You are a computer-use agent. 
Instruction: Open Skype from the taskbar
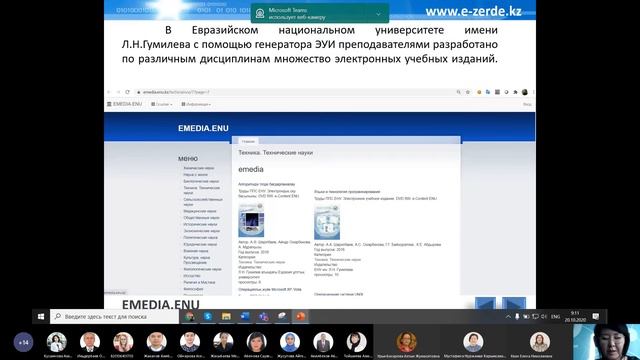208,316
